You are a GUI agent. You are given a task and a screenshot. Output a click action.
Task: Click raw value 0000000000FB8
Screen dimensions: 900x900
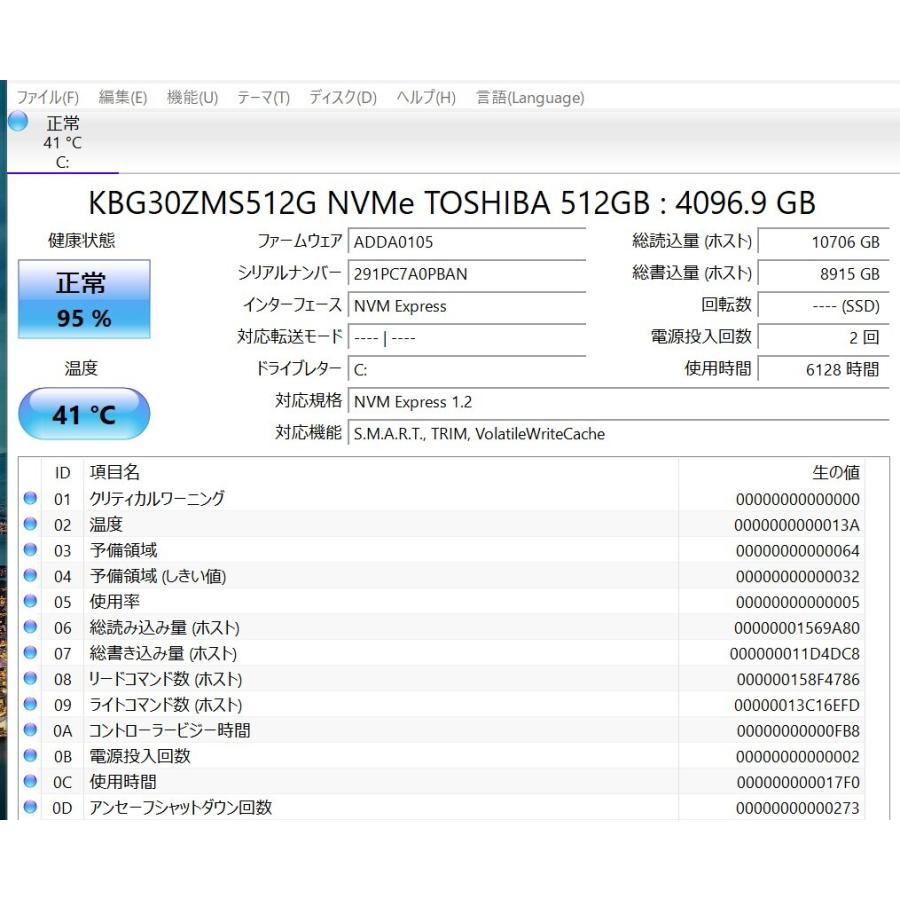point(798,731)
